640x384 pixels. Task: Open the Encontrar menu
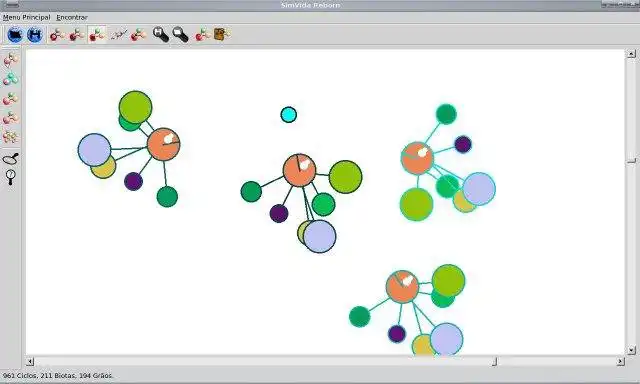72,18
